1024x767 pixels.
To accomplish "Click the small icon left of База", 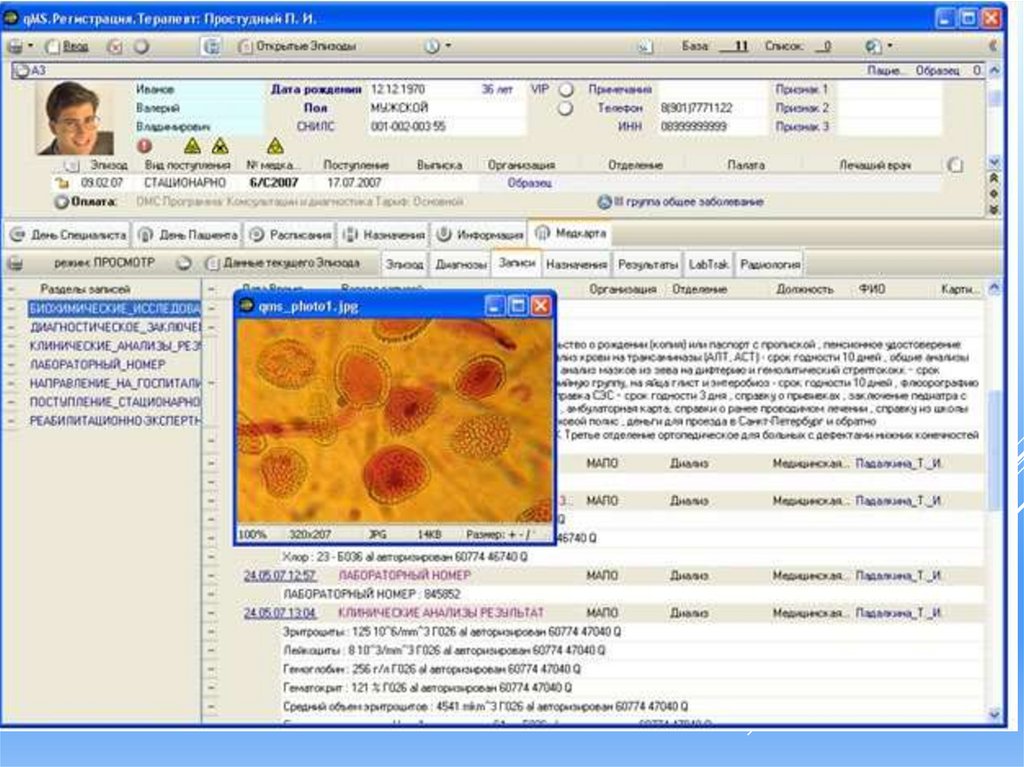I will tap(645, 47).
